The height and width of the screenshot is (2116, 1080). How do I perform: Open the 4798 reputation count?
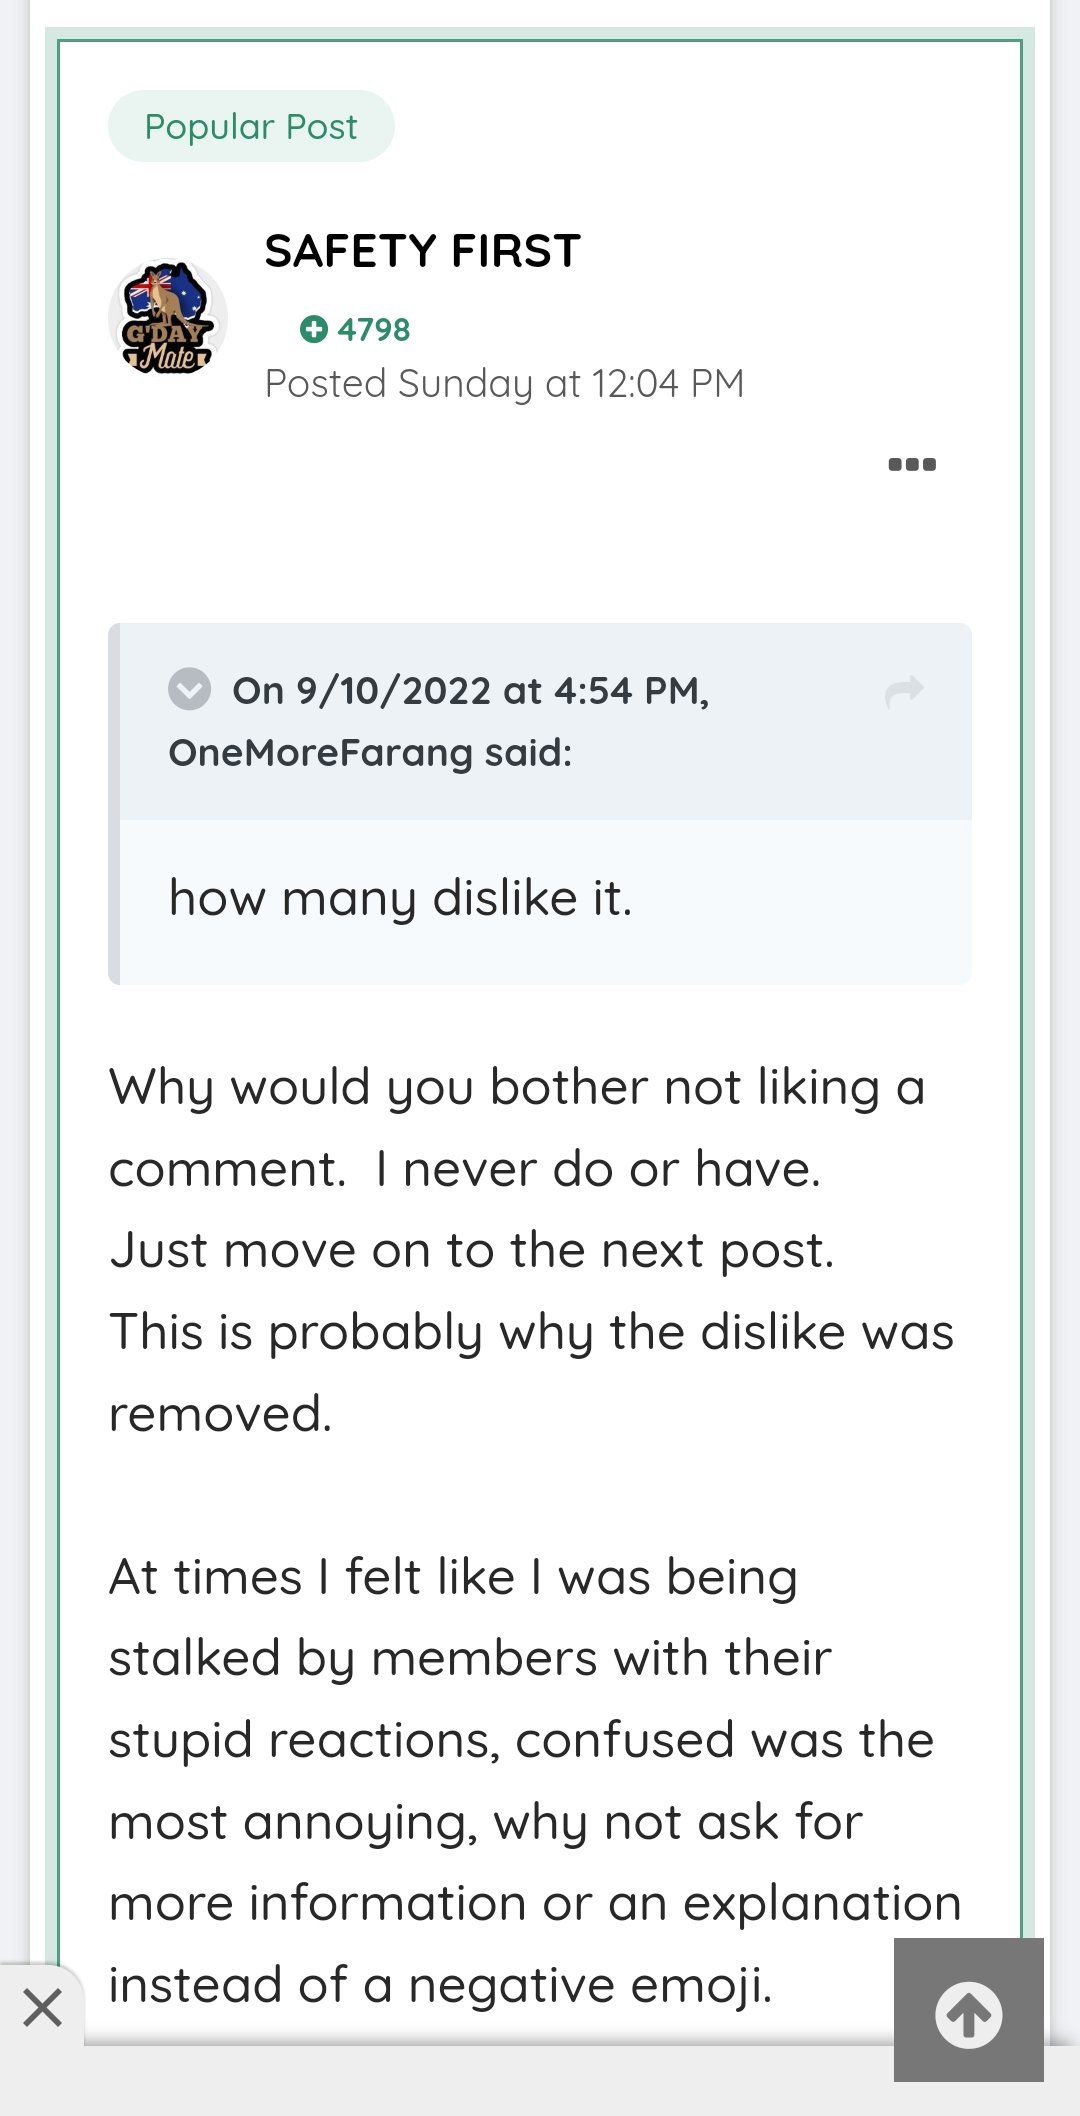coord(373,329)
